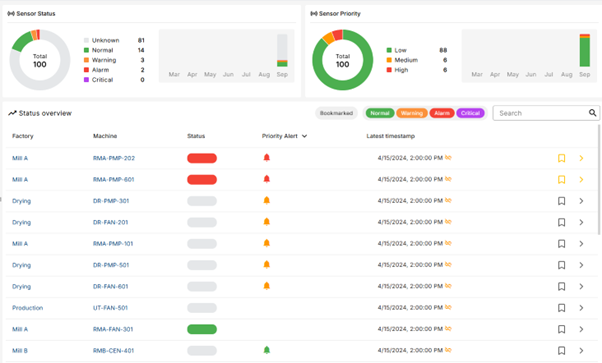Viewport: 602px width, 363px height.
Task: Open RMA-FAN-301 row chevron
Action: (581, 329)
